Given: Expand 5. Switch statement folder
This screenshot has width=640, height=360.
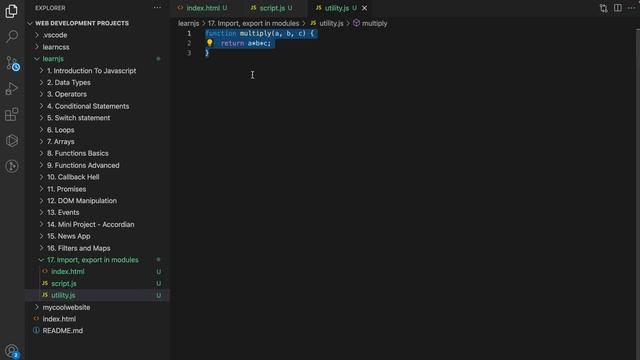Looking at the screenshot, I should click(x=78, y=118).
